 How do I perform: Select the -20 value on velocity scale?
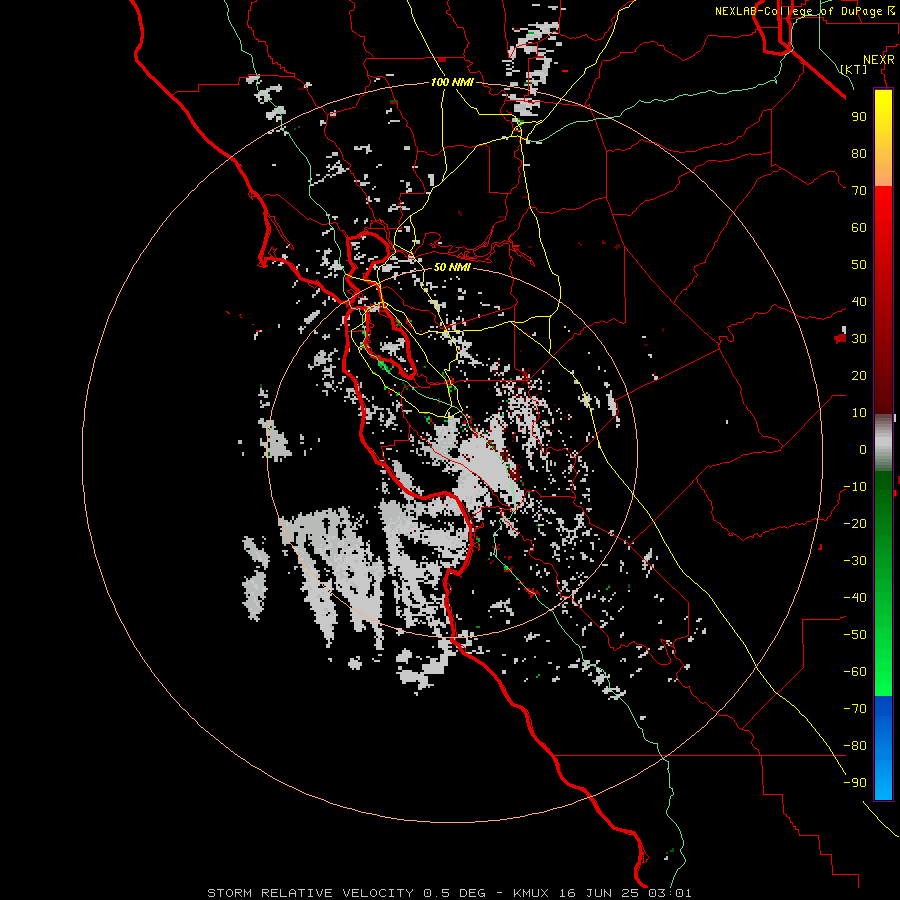coord(855,523)
